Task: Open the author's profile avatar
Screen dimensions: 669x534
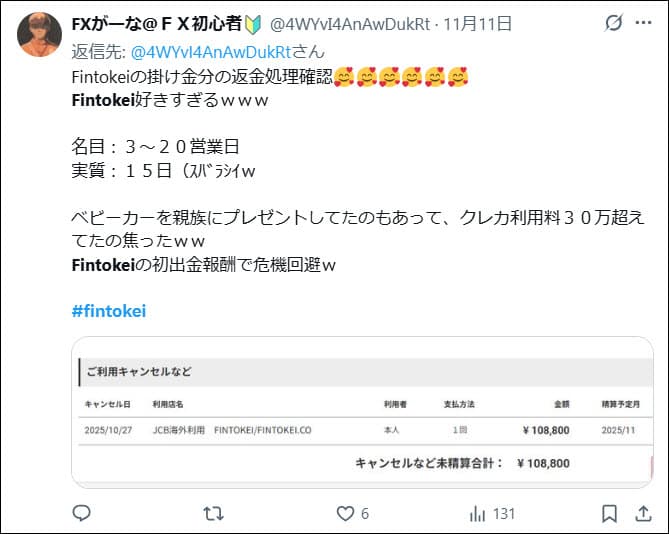Action: point(39,34)
